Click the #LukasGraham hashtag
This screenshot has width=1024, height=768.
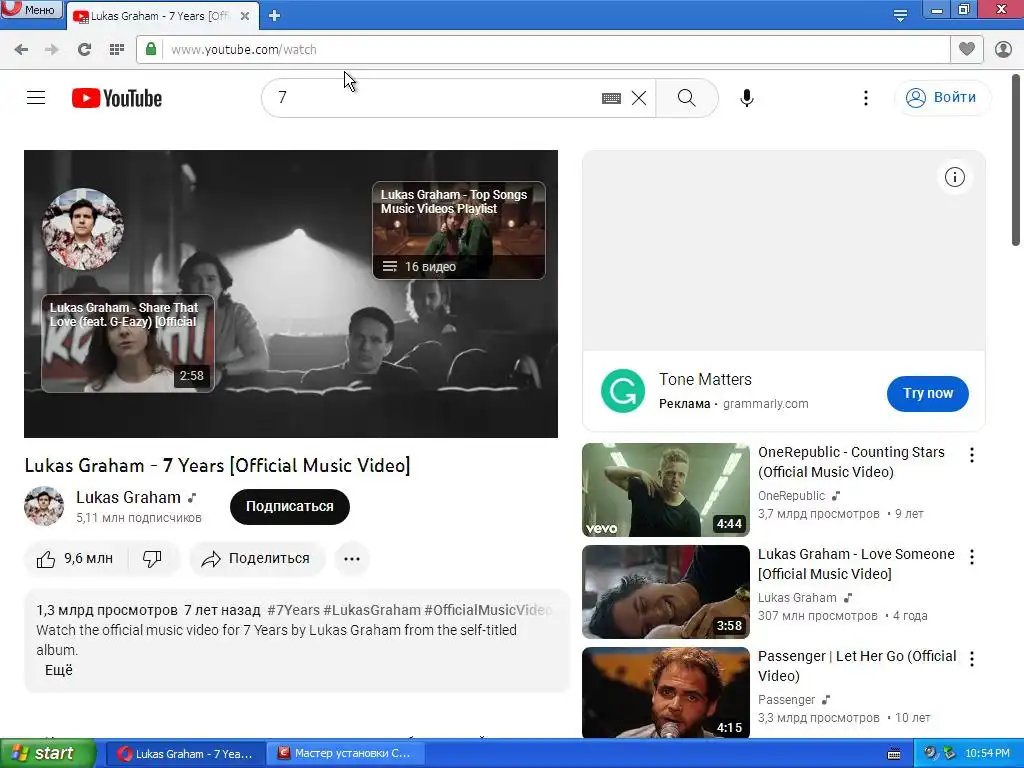click(372, 610)
